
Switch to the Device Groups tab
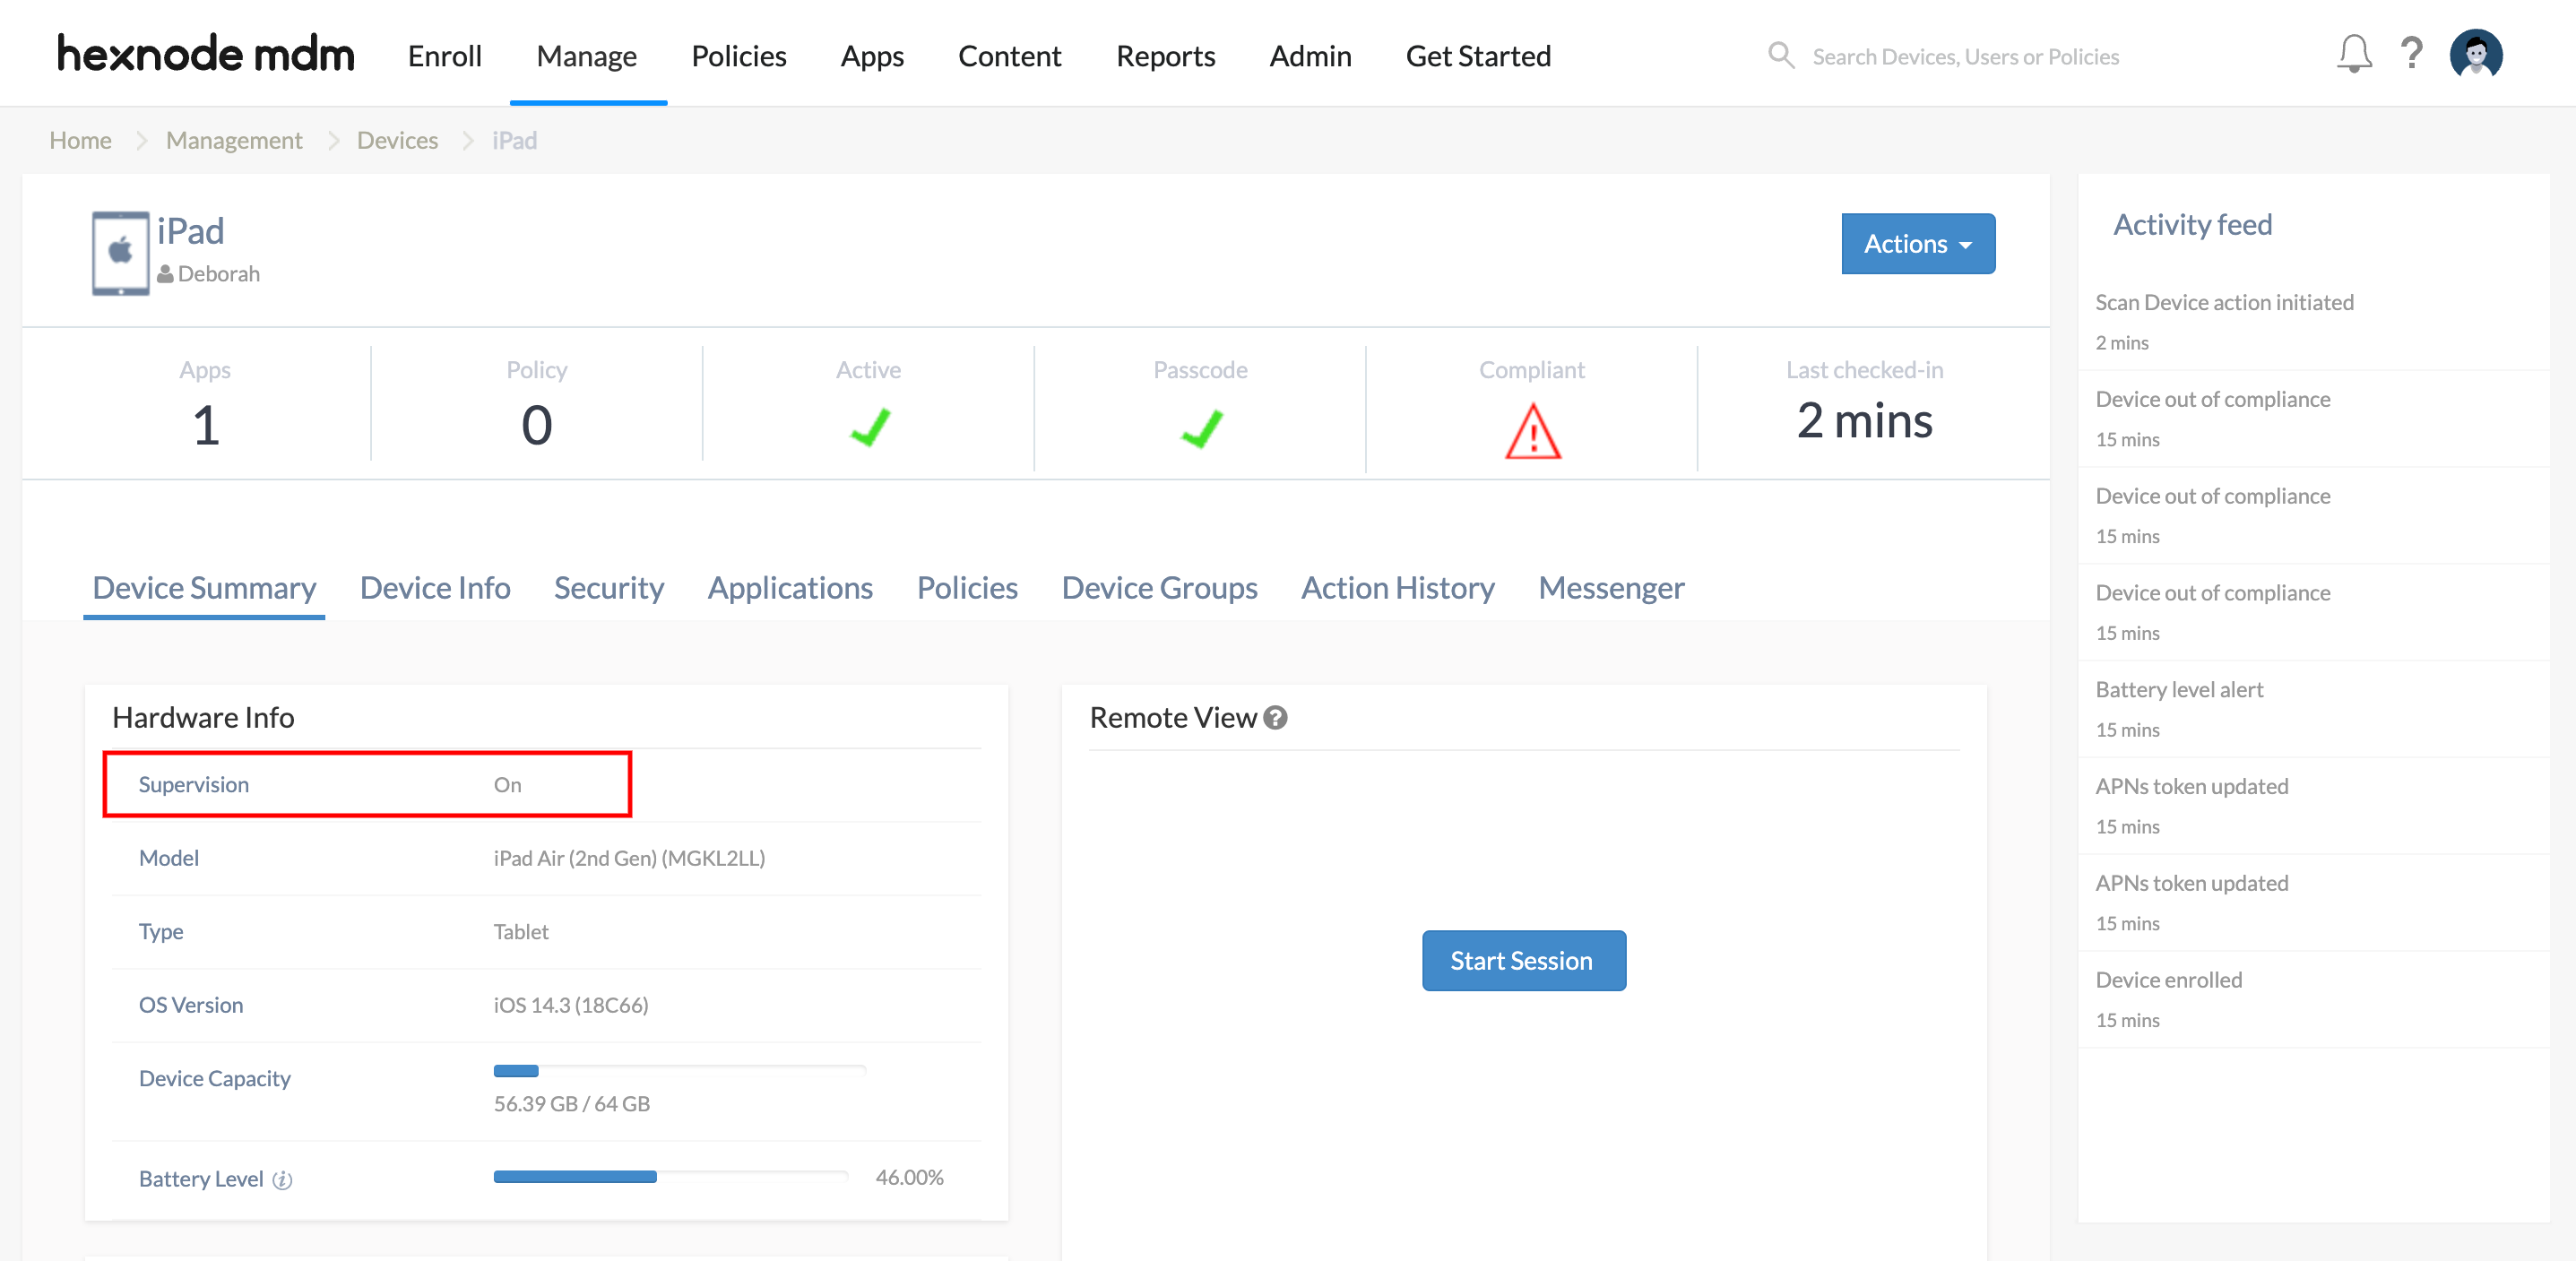pos(1160,588)
